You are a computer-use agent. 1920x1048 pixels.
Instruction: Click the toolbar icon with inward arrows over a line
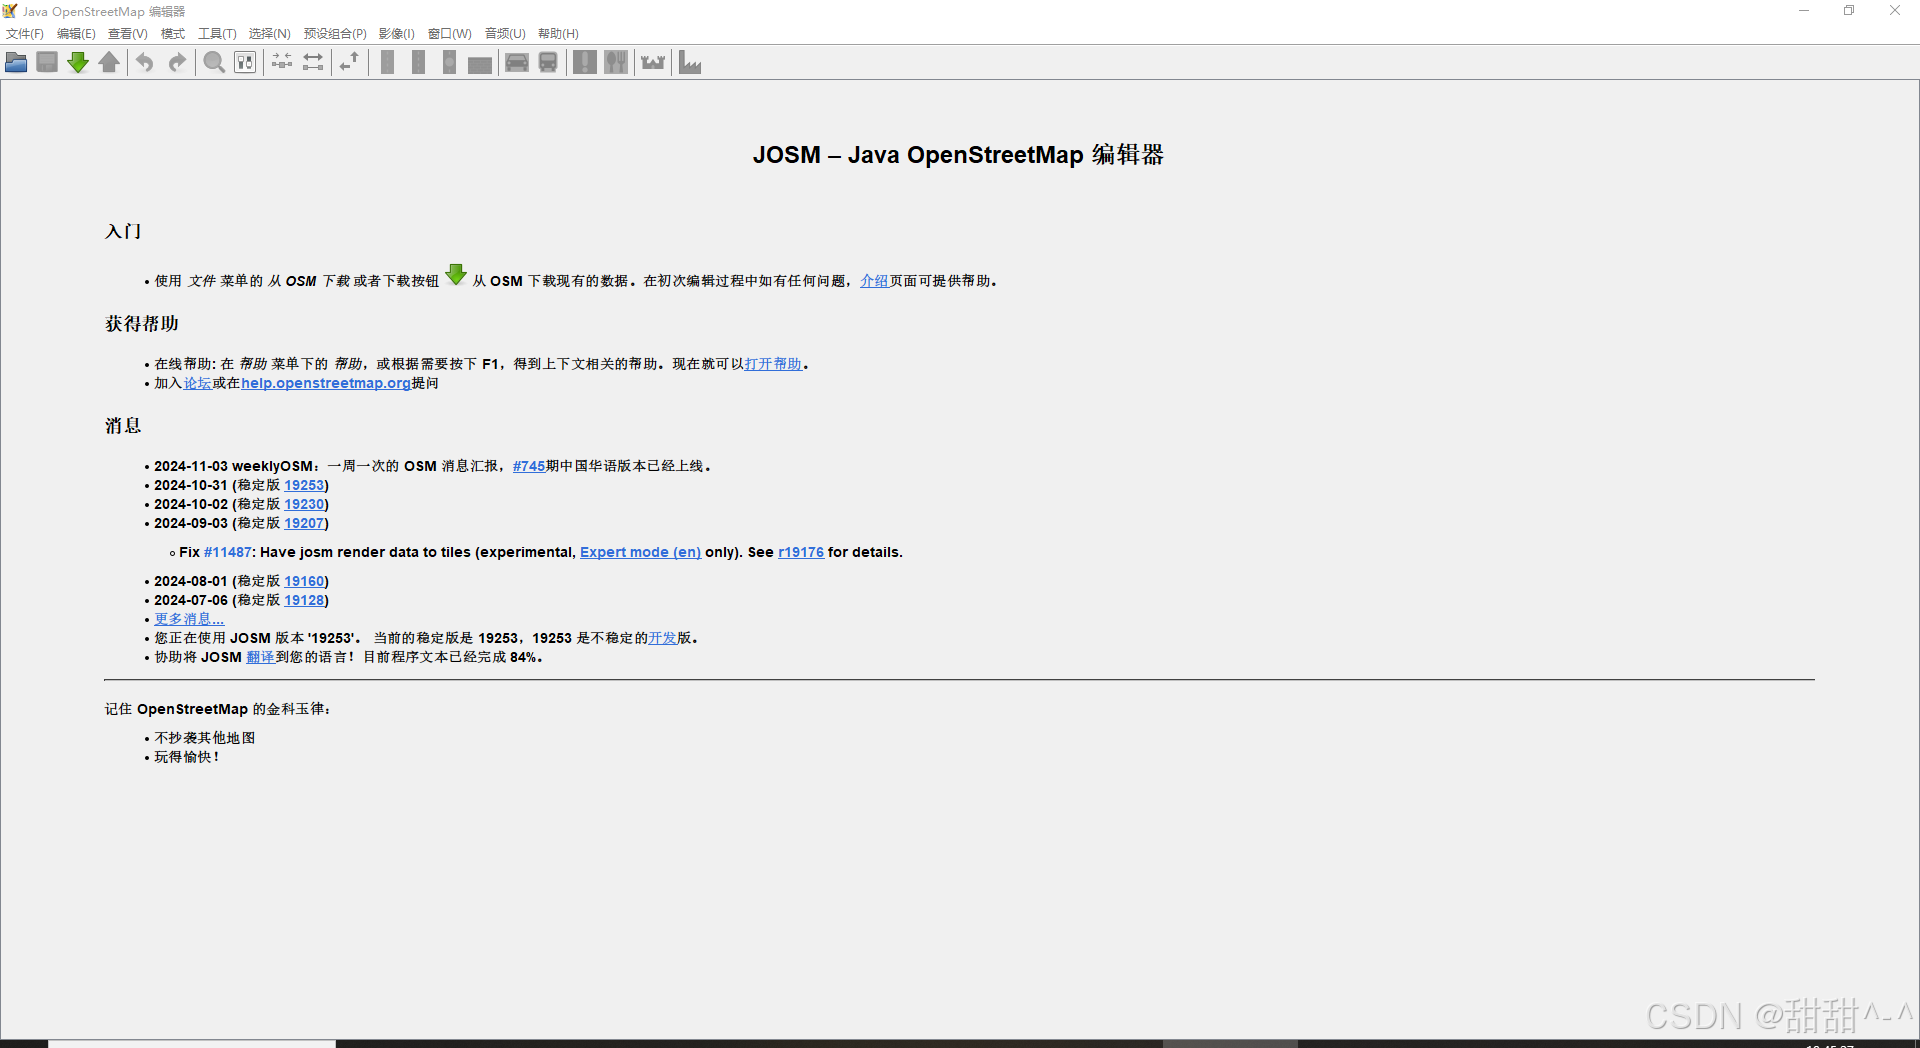[282, 63]
